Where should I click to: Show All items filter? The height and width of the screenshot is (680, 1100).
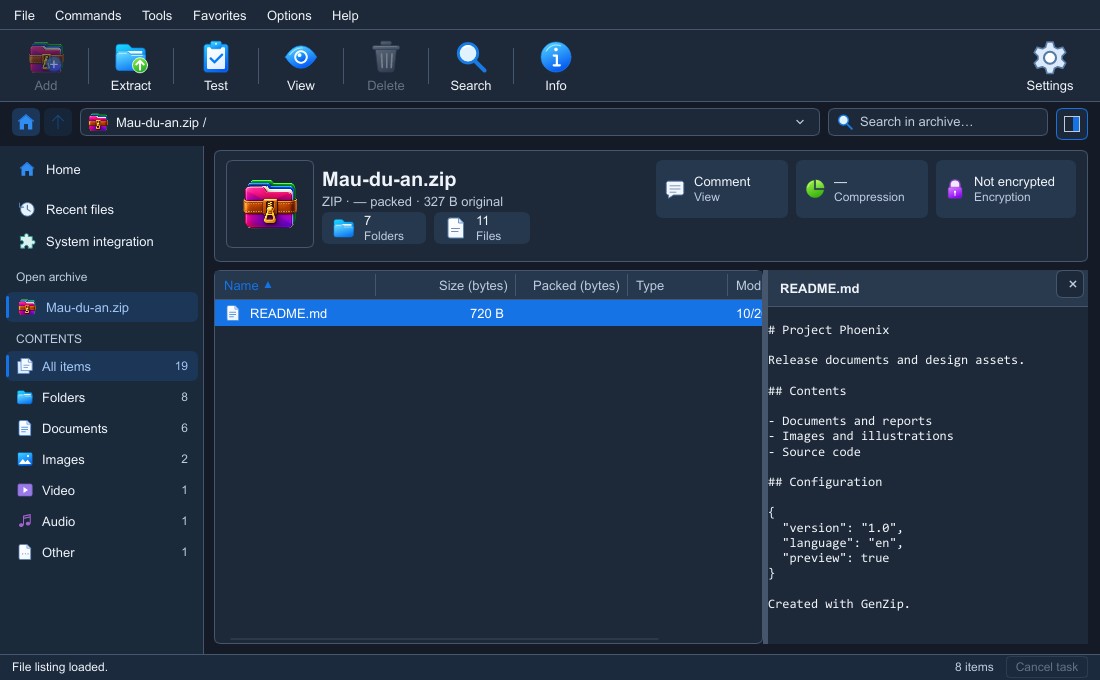coord(102,366)
